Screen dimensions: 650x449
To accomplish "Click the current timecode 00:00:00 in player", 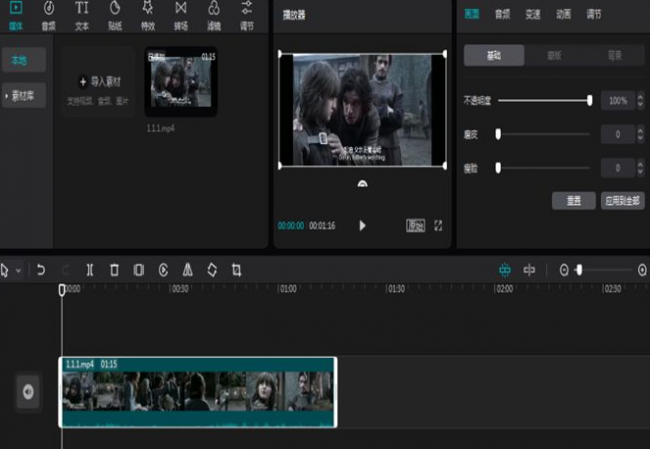I will (291, 226).
